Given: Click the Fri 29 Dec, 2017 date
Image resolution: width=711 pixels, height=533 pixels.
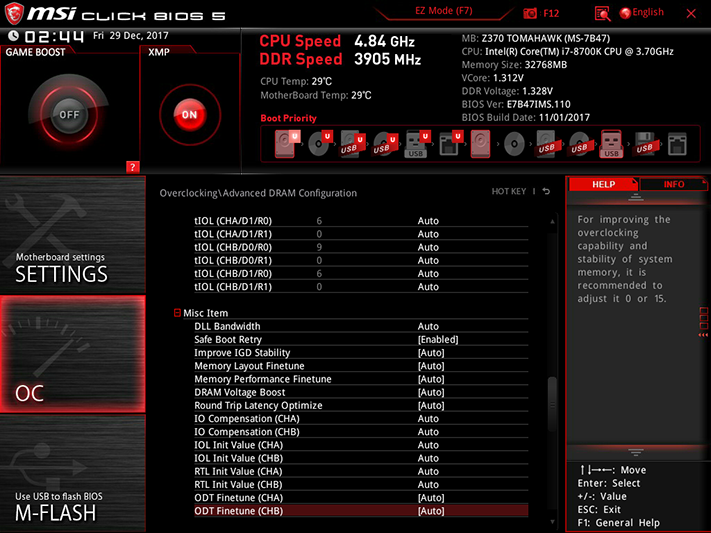Looking at the screenshot, I should (131, 35).
